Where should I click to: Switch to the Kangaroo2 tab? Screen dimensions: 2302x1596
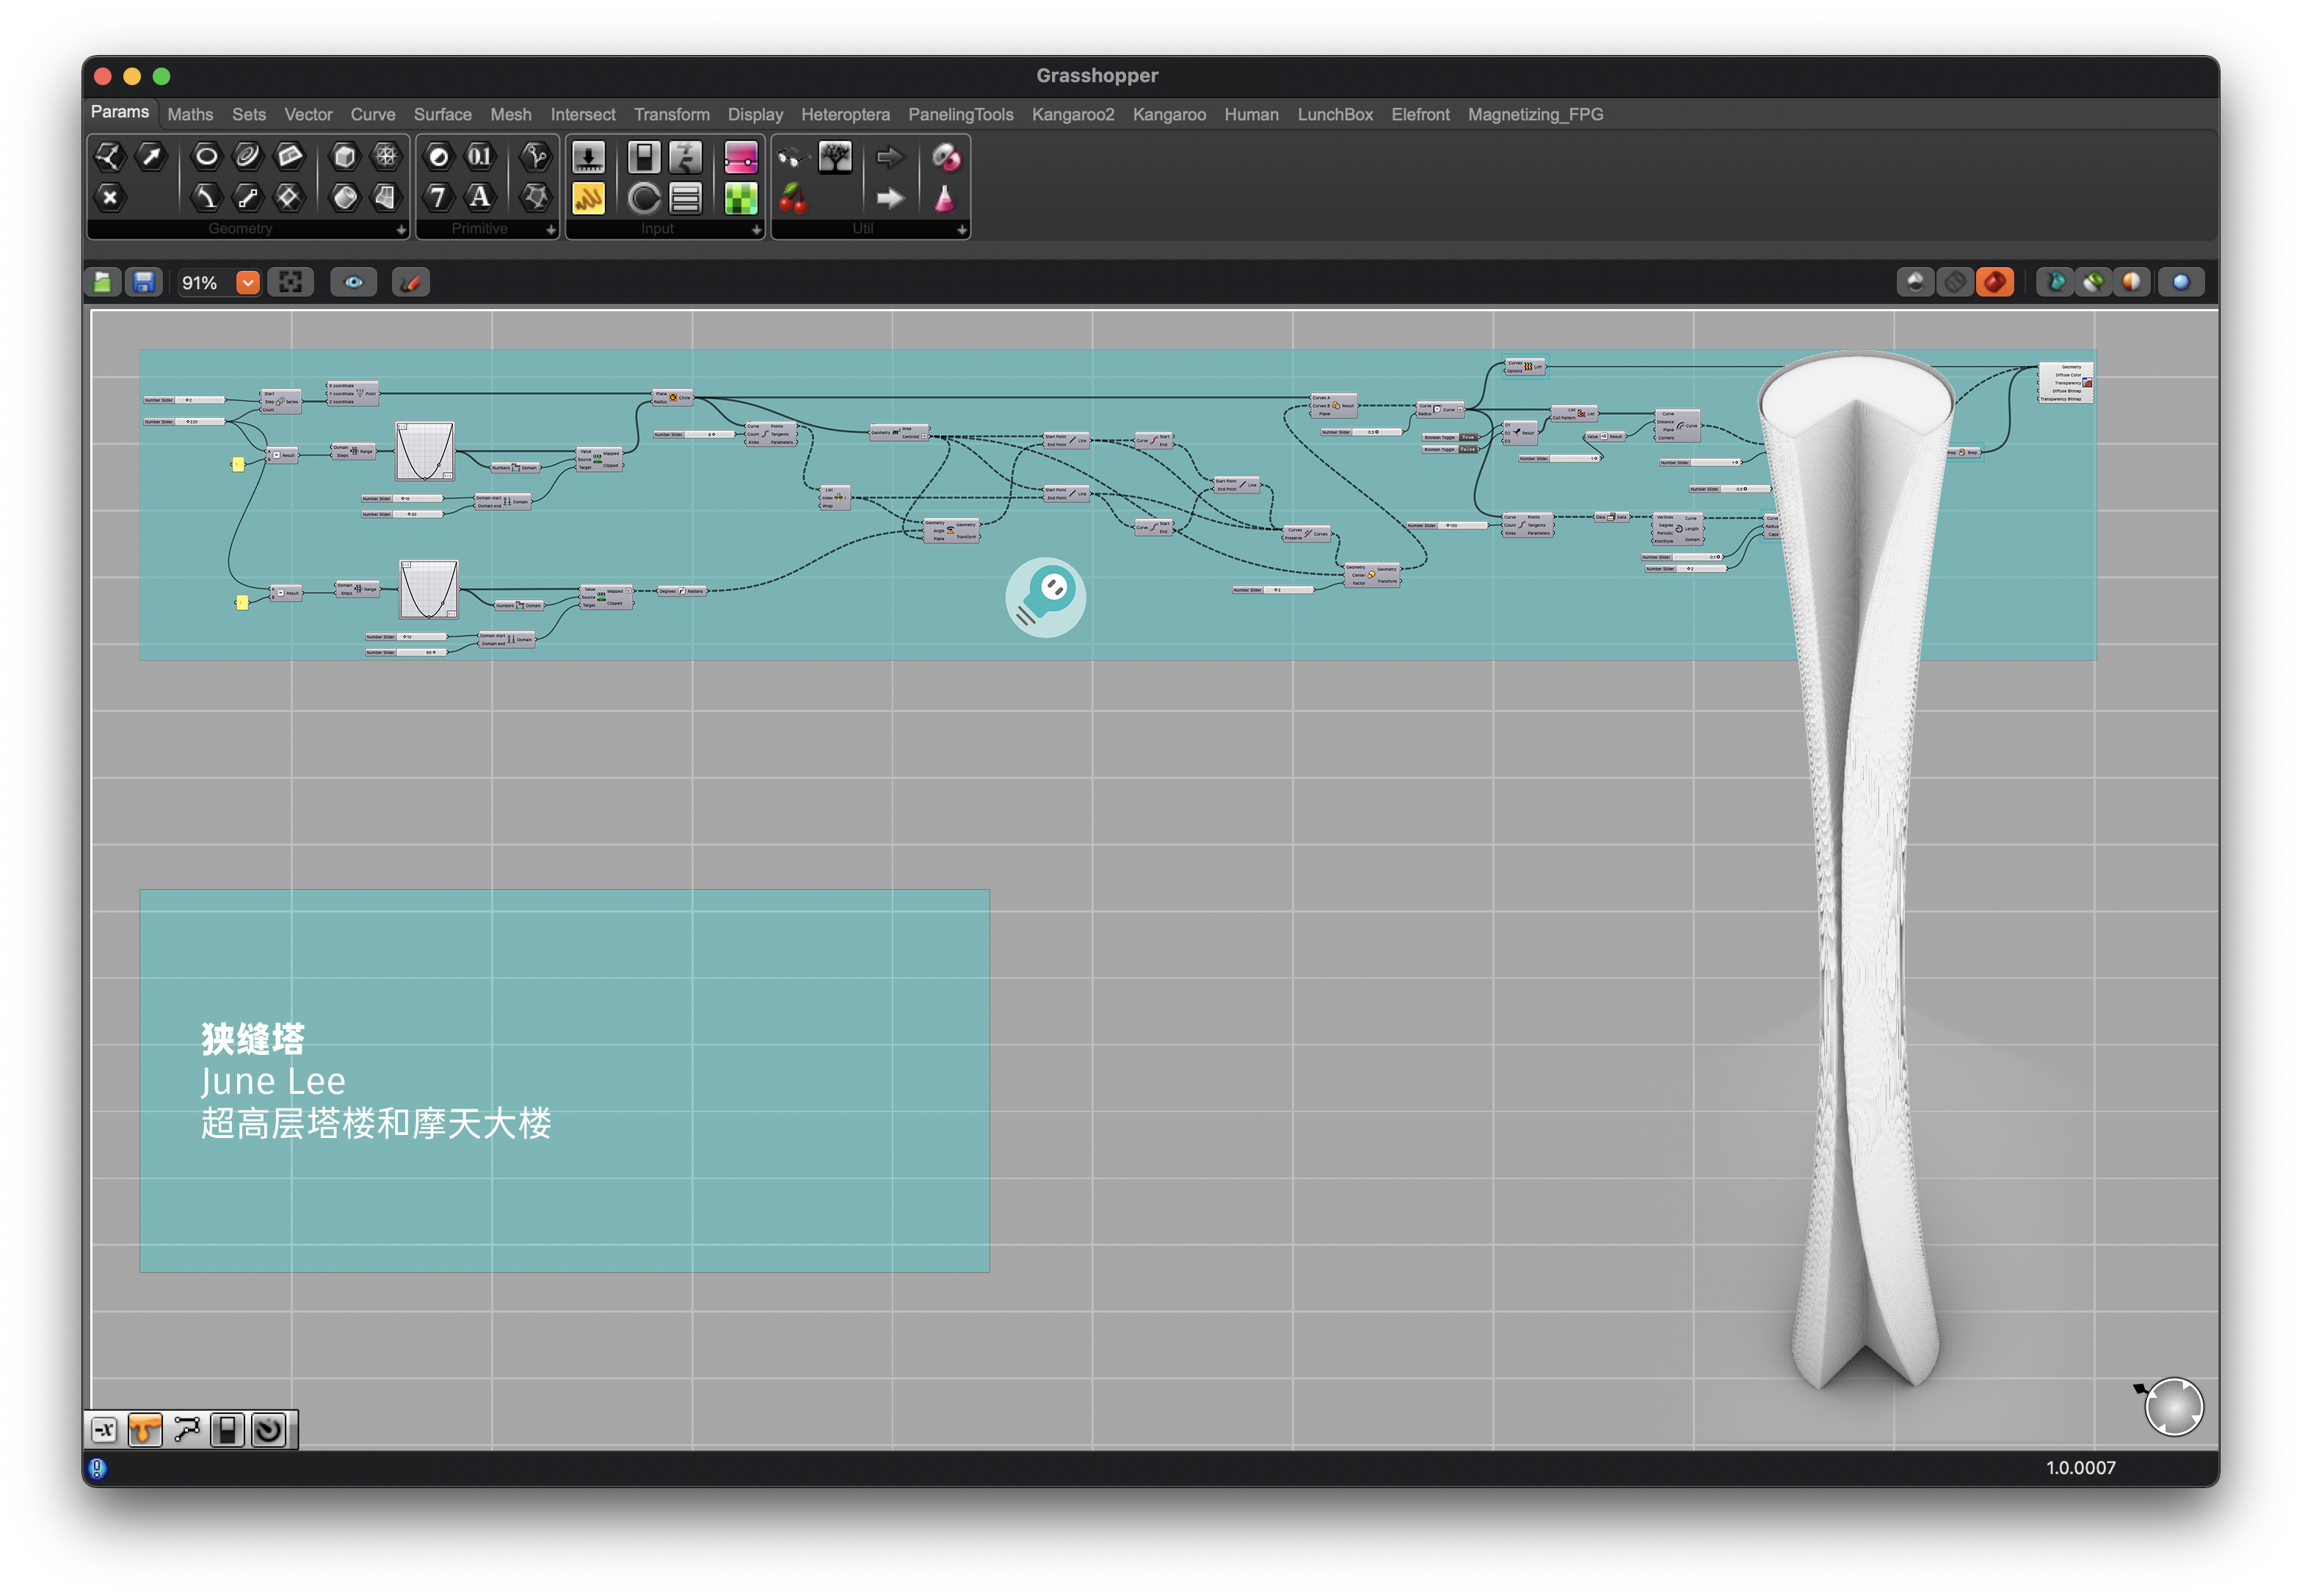1072,114
